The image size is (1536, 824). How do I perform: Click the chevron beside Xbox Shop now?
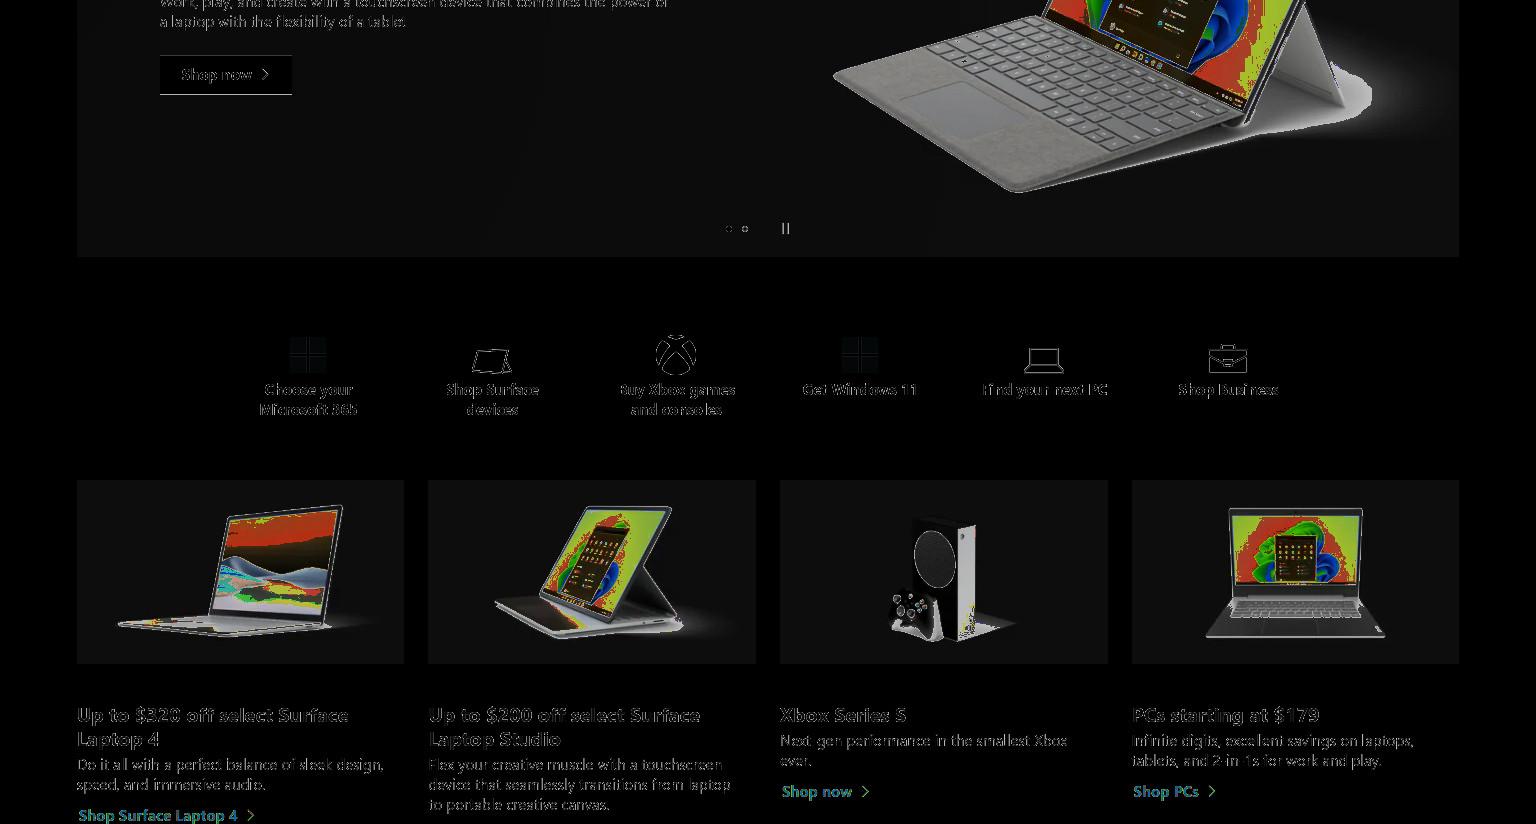865,791
